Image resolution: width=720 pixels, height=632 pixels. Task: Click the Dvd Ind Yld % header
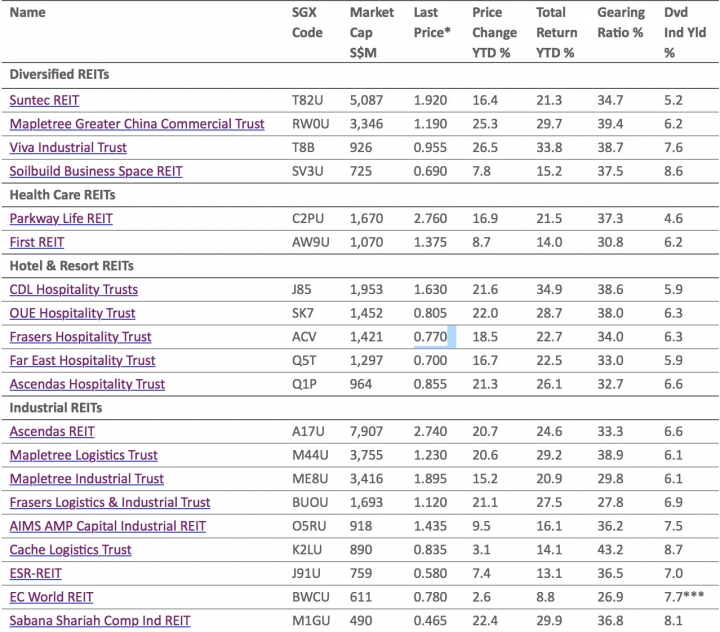(x=685, y=33)
